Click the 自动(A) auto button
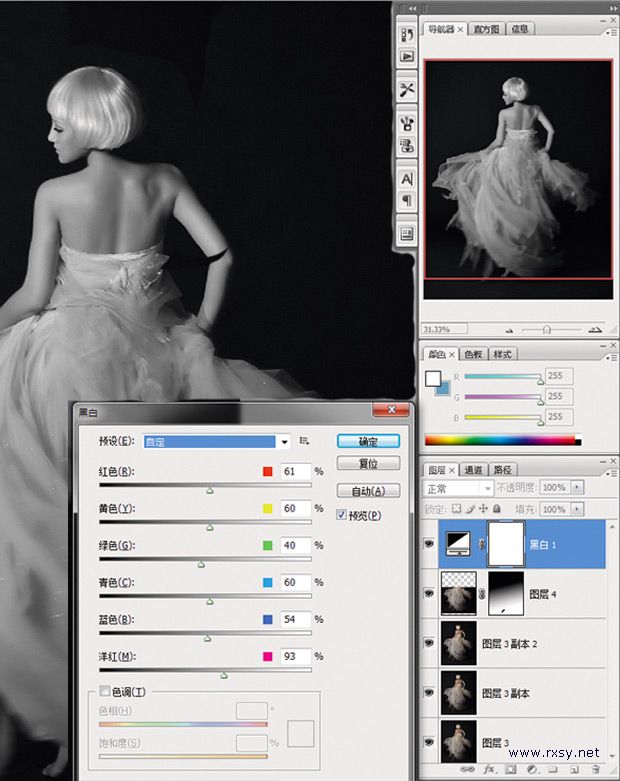The width and height of the screenshot is (620, 781). click(368, 491)
